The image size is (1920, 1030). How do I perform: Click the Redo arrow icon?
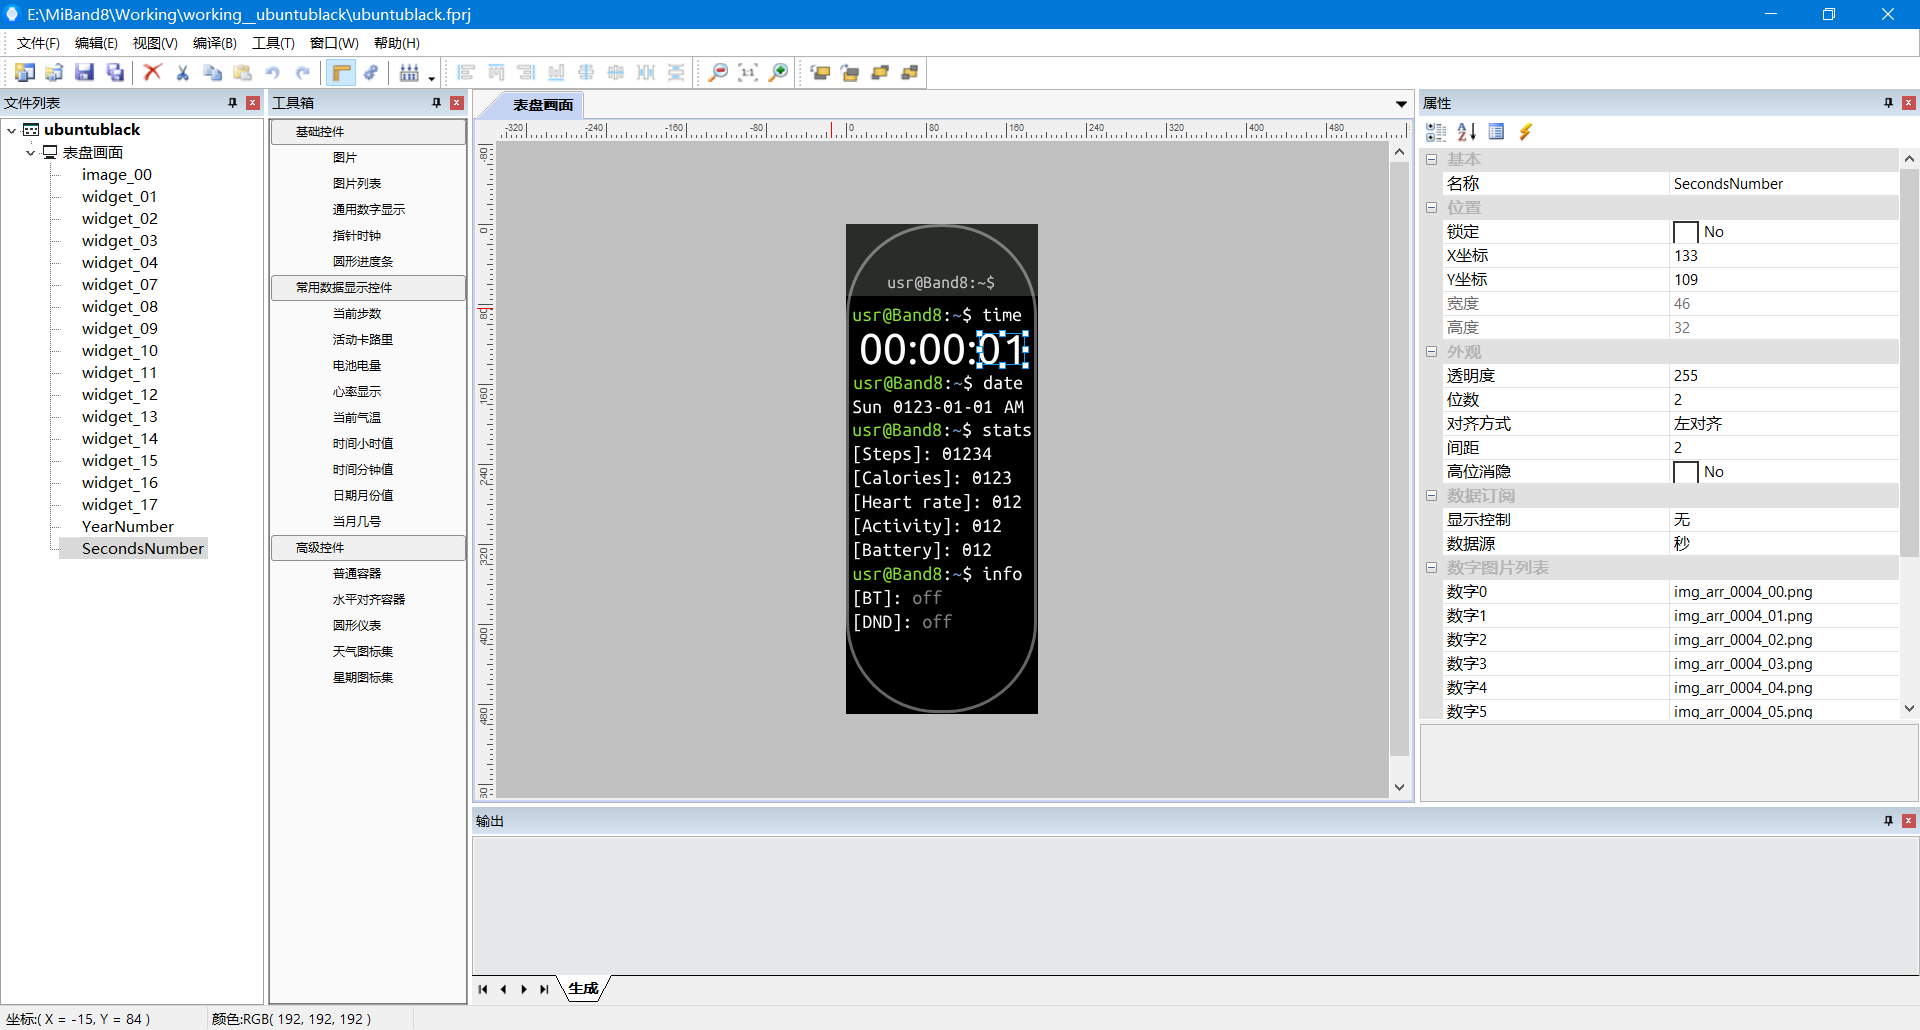click(303, 72)
